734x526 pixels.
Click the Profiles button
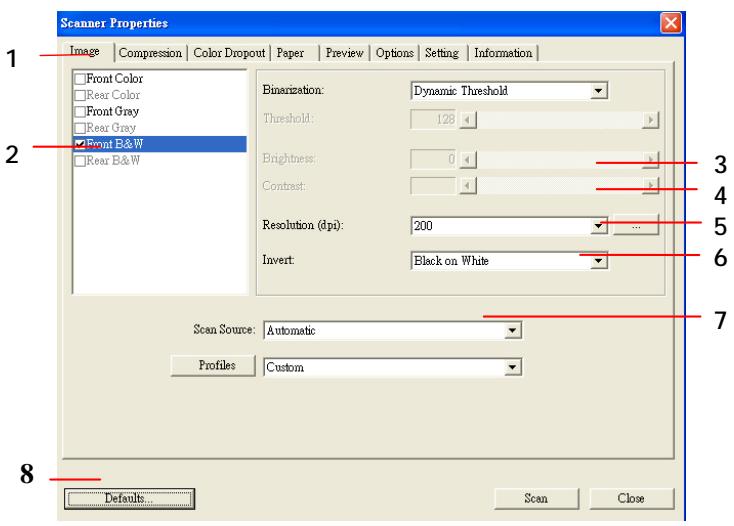pos(213,365)
